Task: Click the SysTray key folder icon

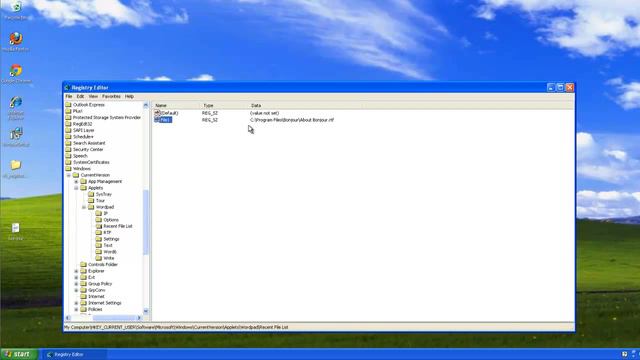Action: click(x=91, y=194)
